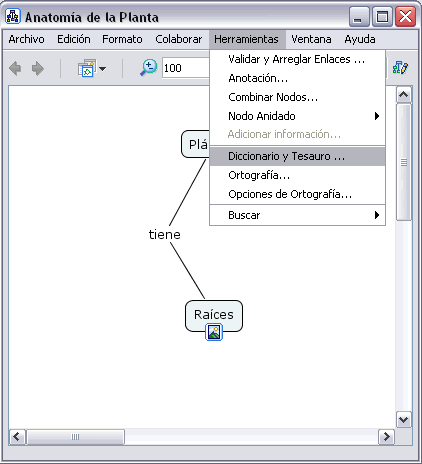This screenshot has height=464, width=422.
Task: Open the Formato menu
Action: (x=122, y=39)
